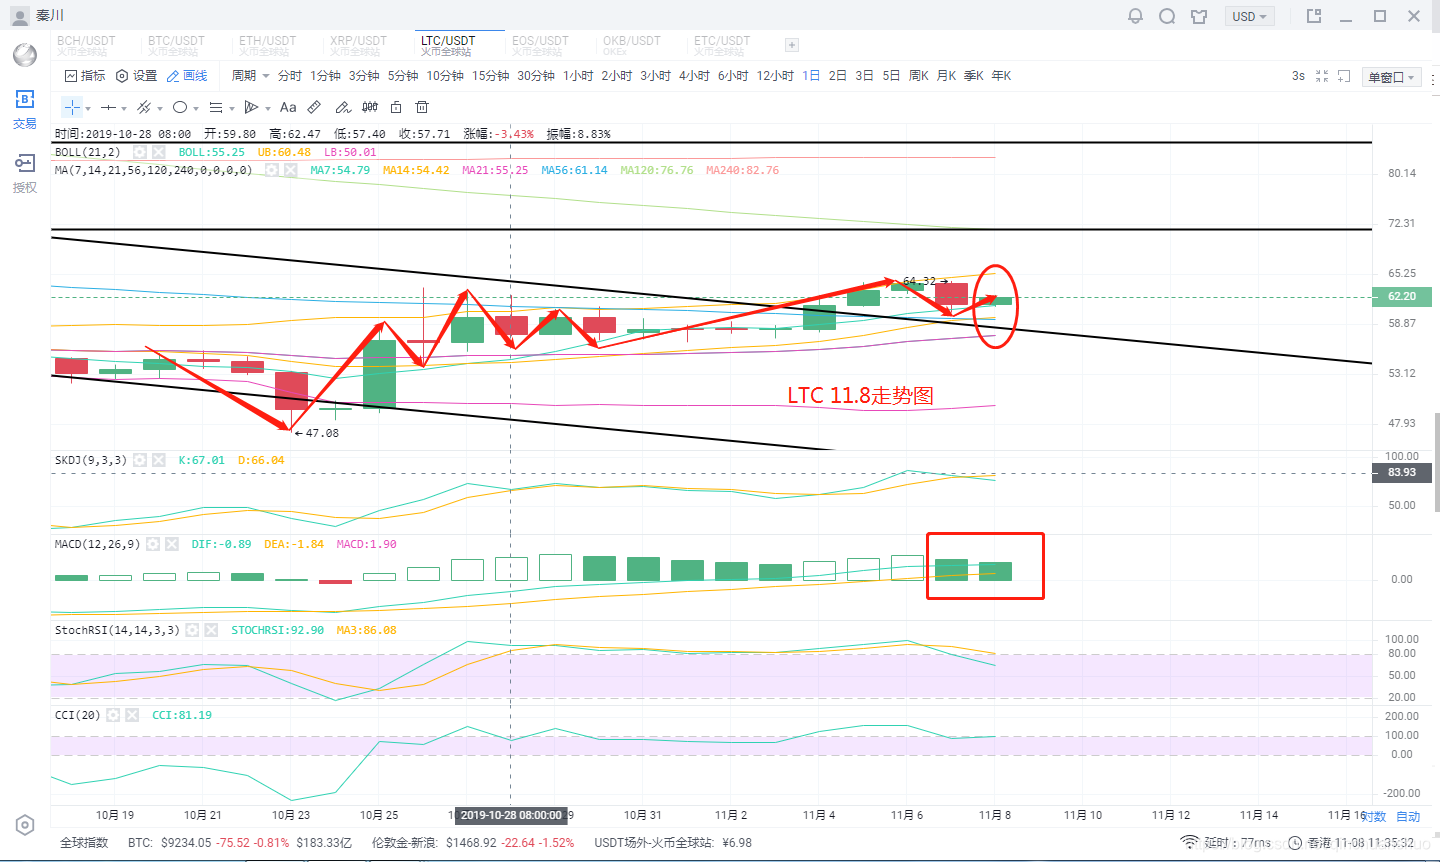Remove the CCI(20) indicator with its X icon
The width and height of the screenshot is (1440, 862).
pyautogui.click(x=132, y=715)
